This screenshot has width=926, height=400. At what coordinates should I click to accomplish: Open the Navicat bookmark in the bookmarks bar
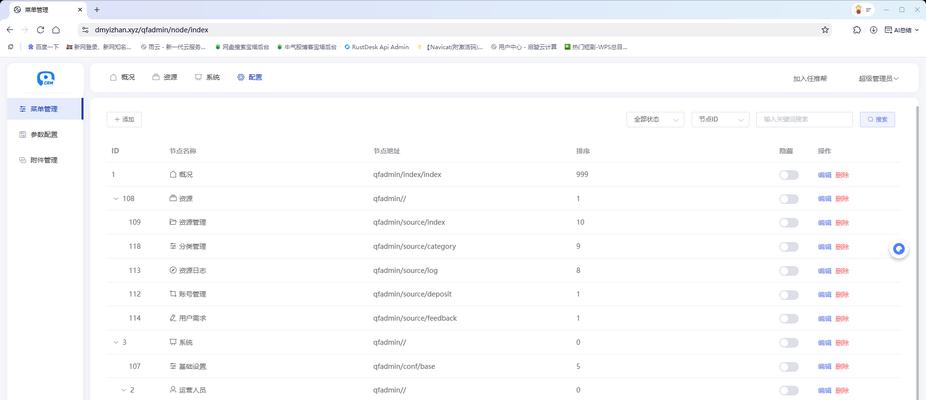(x=450, y=47)
